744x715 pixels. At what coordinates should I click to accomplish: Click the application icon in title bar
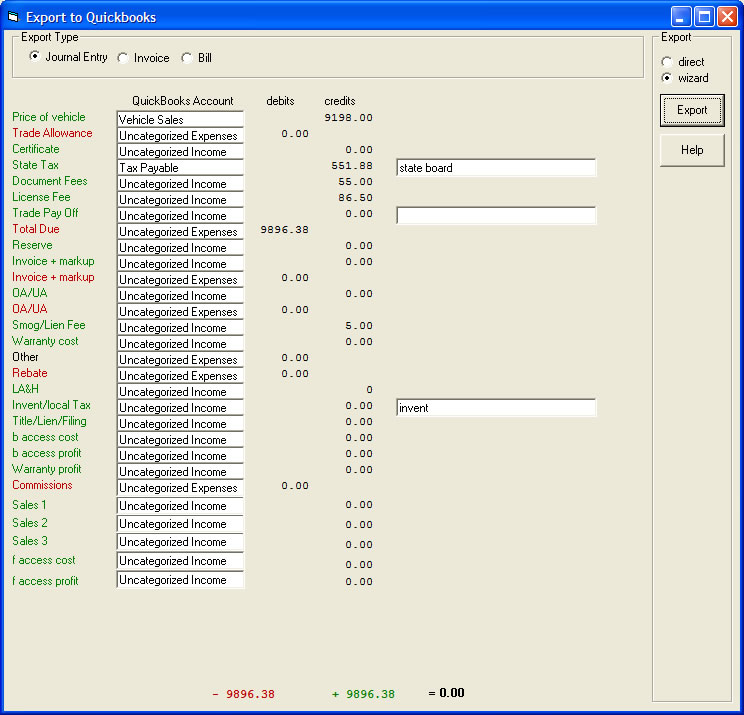13,17
